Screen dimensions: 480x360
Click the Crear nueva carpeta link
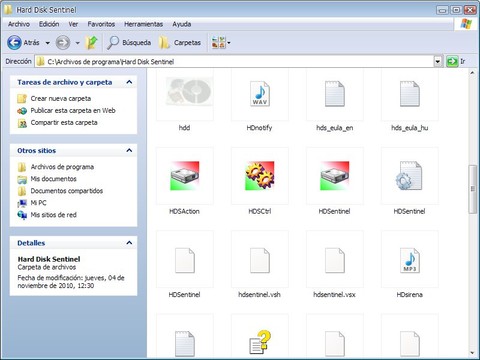(61, 99)
